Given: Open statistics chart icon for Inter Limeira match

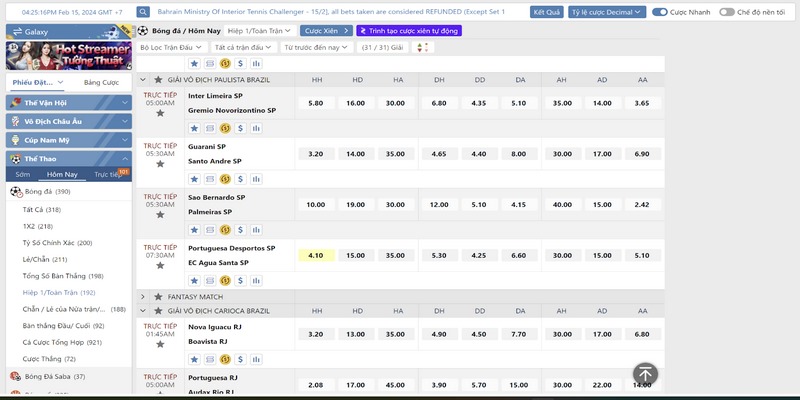Looking at the screenshot, I should (256, 128).
